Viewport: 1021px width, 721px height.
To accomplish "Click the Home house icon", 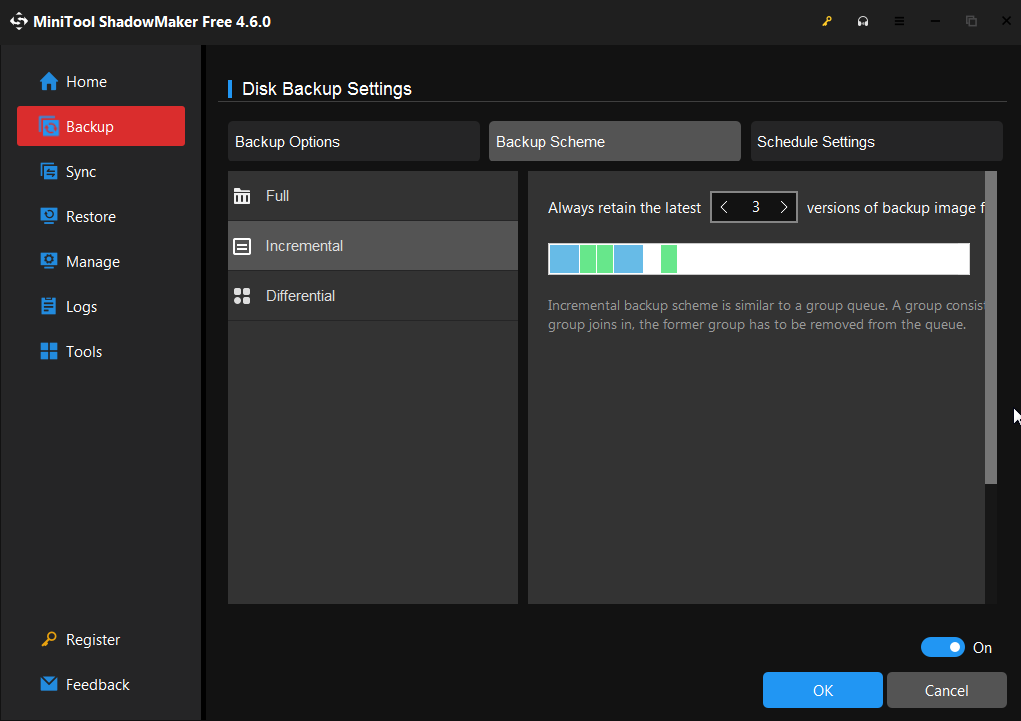I will [49, 81].
